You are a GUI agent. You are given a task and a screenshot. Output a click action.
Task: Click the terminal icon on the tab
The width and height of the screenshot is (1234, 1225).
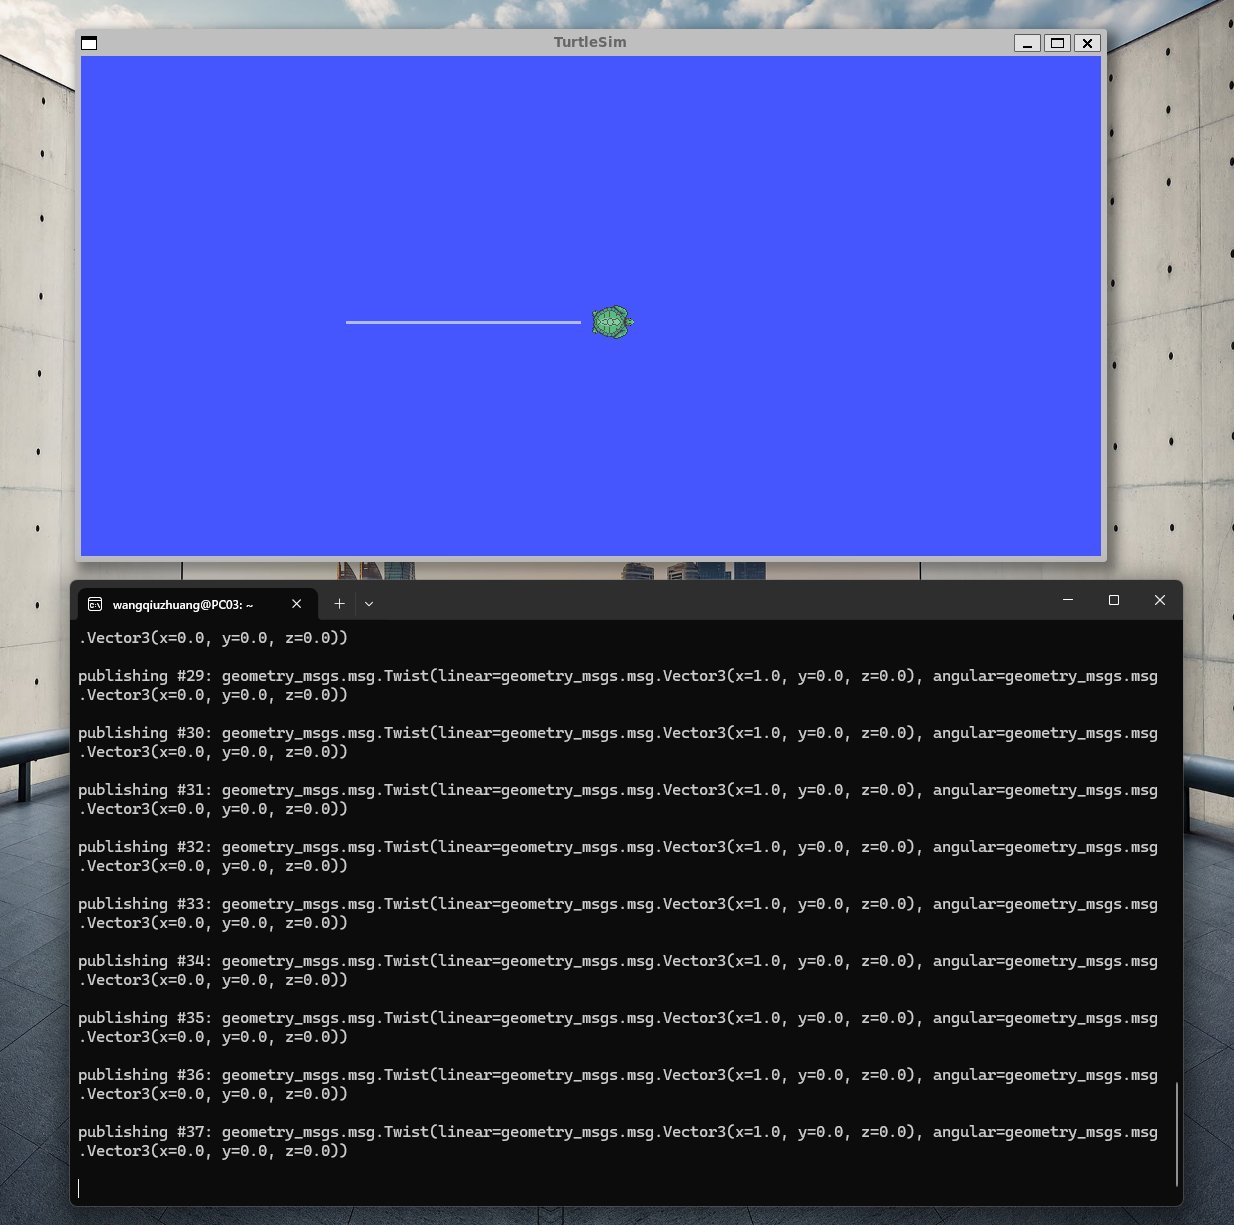95,604
